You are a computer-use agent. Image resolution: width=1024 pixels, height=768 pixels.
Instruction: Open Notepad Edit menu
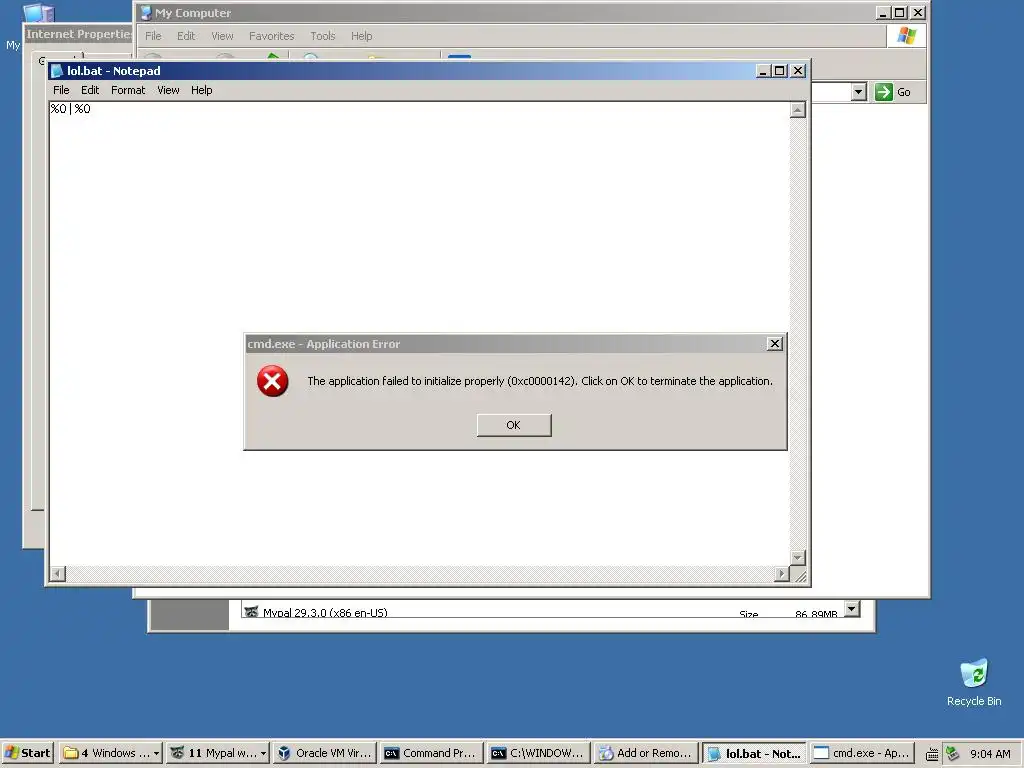90,90
